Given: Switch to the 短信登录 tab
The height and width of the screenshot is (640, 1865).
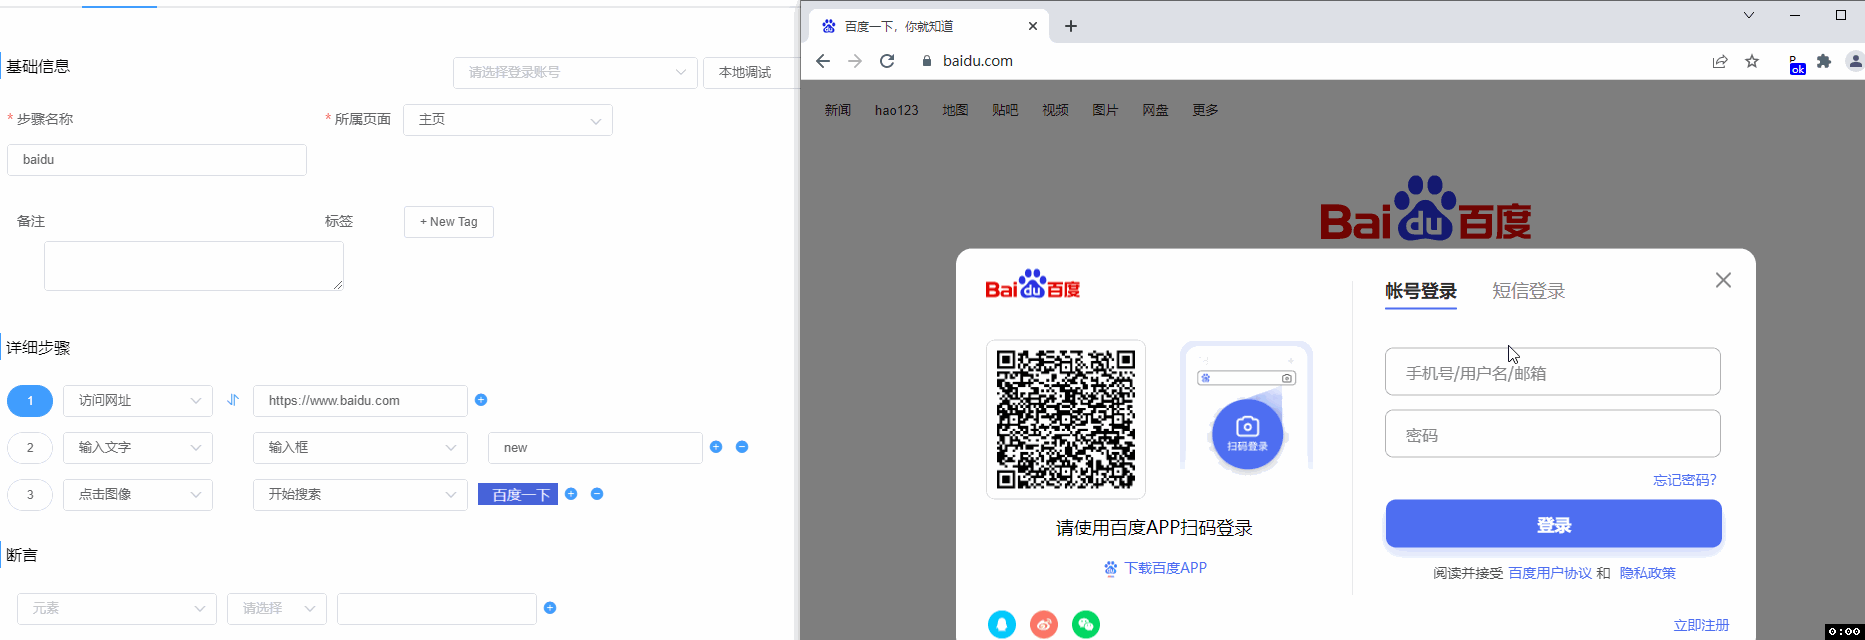Looking at the screenshot, I should click(x=1529, y=291).
